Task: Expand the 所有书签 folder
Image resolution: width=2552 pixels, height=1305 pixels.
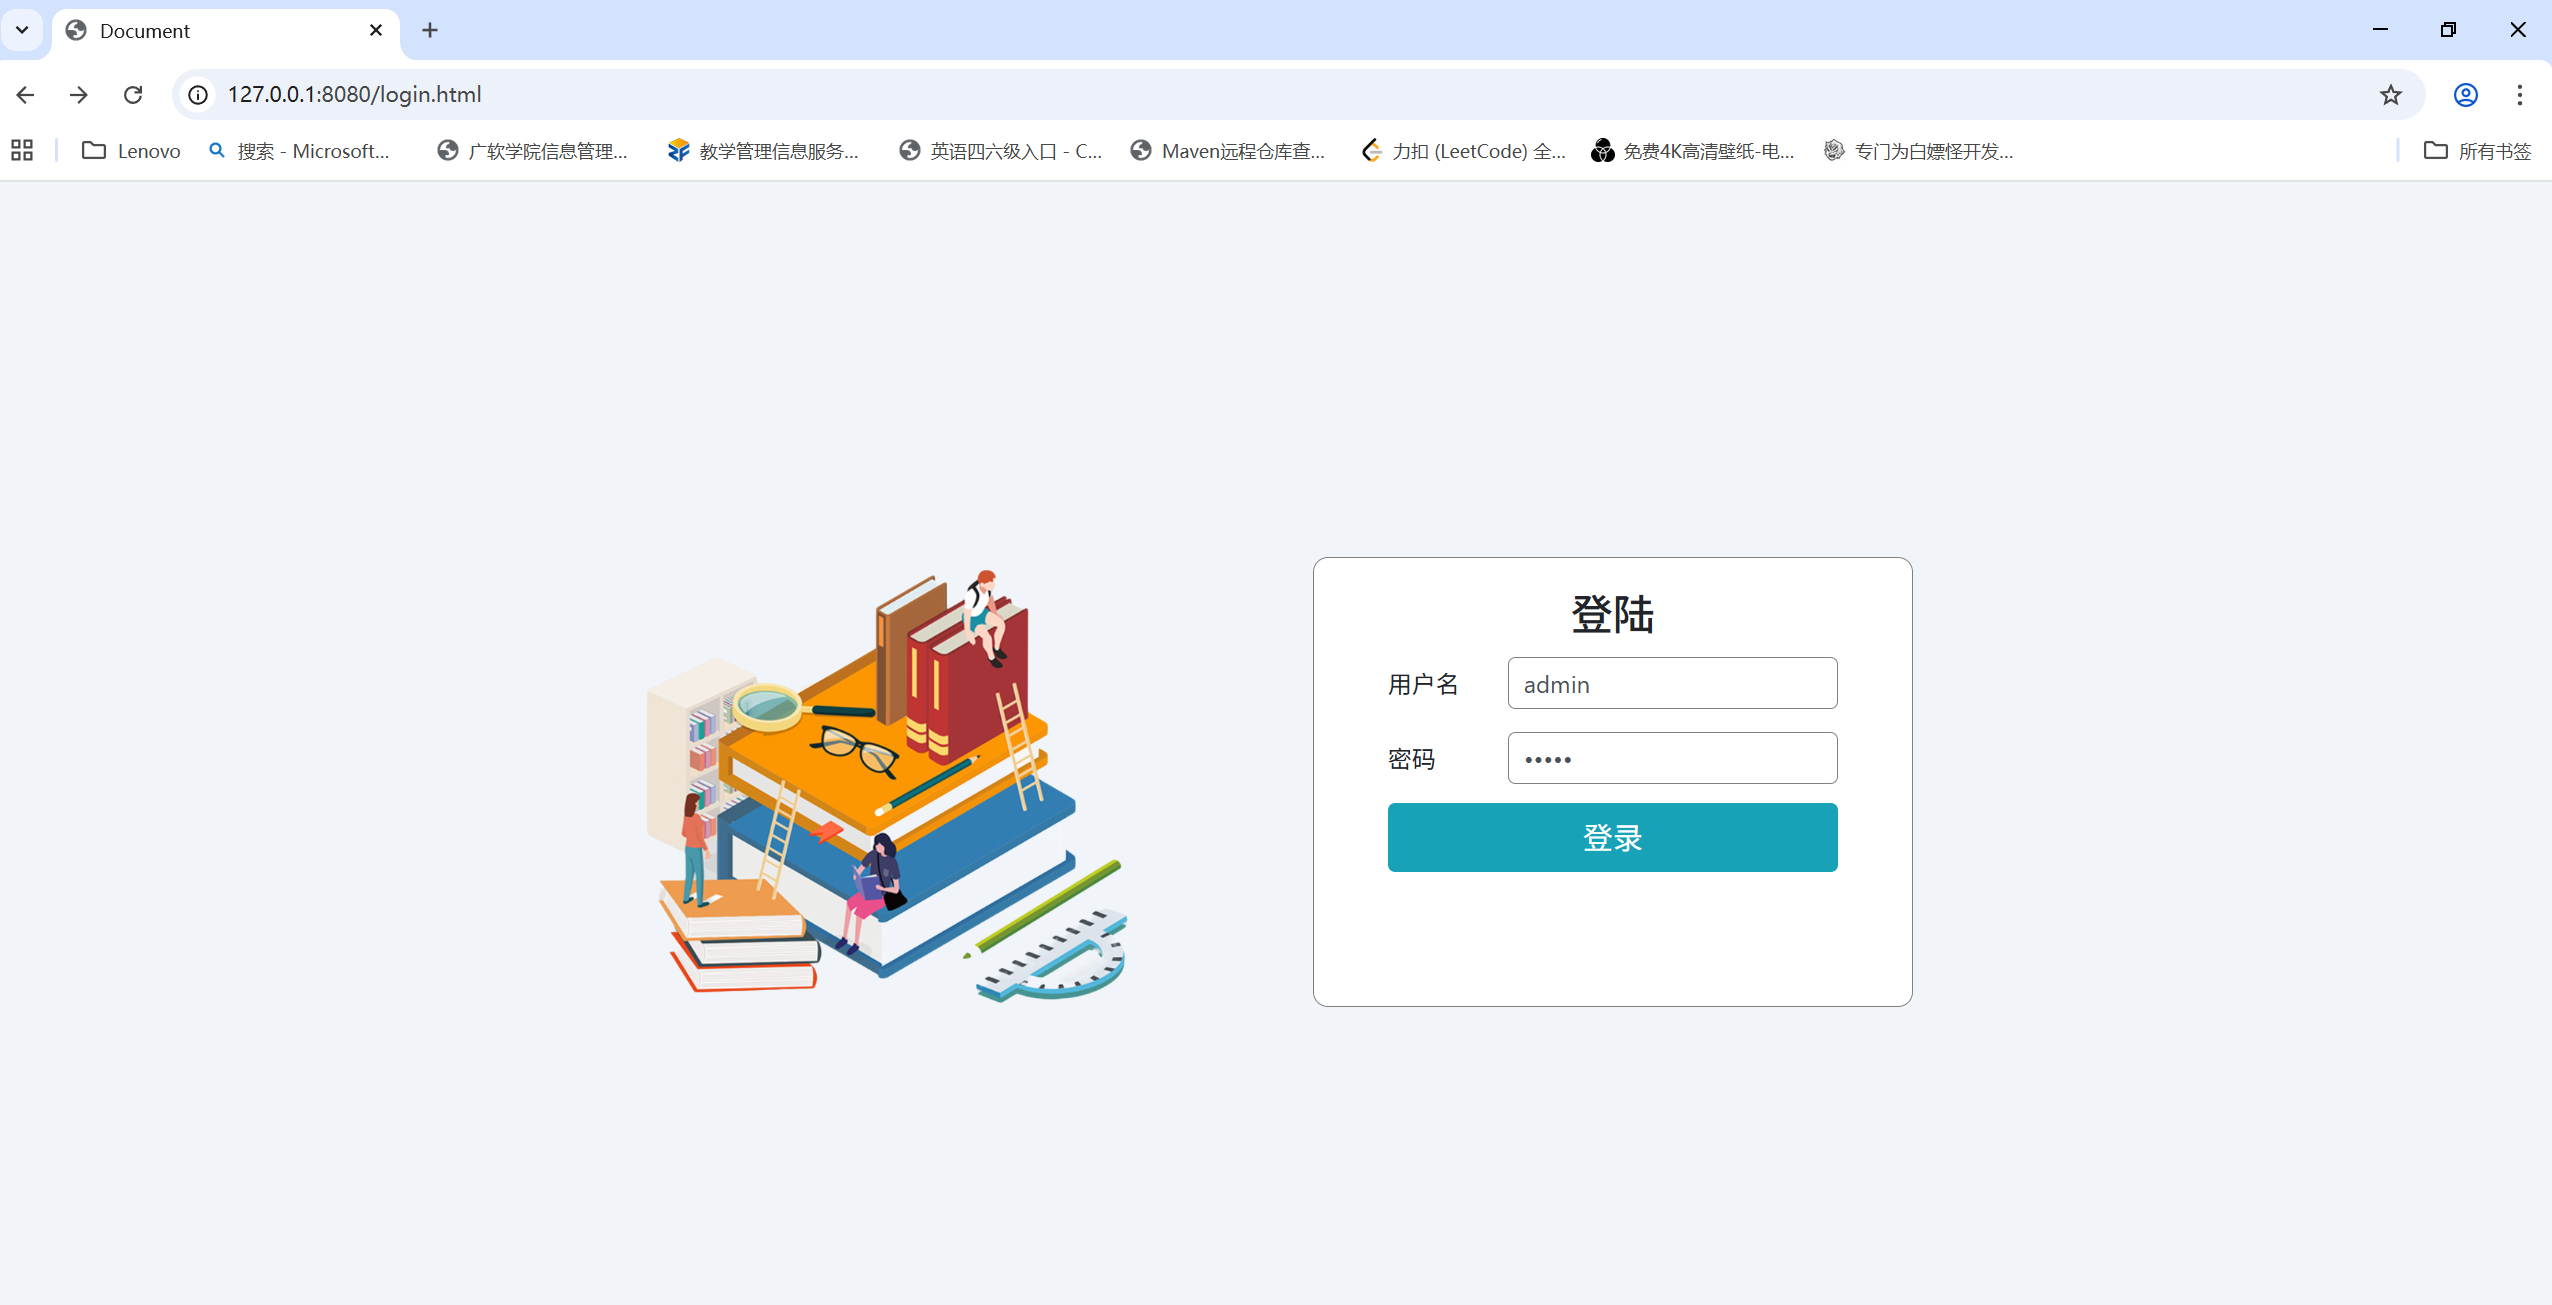Action: pyautogui.click(x=2477, y=150)
